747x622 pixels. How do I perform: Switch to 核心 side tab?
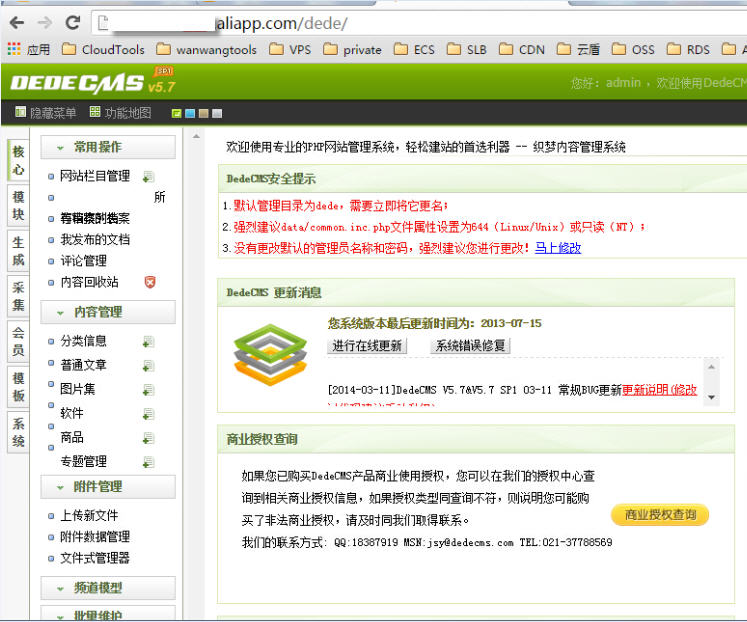click(18, 161)
